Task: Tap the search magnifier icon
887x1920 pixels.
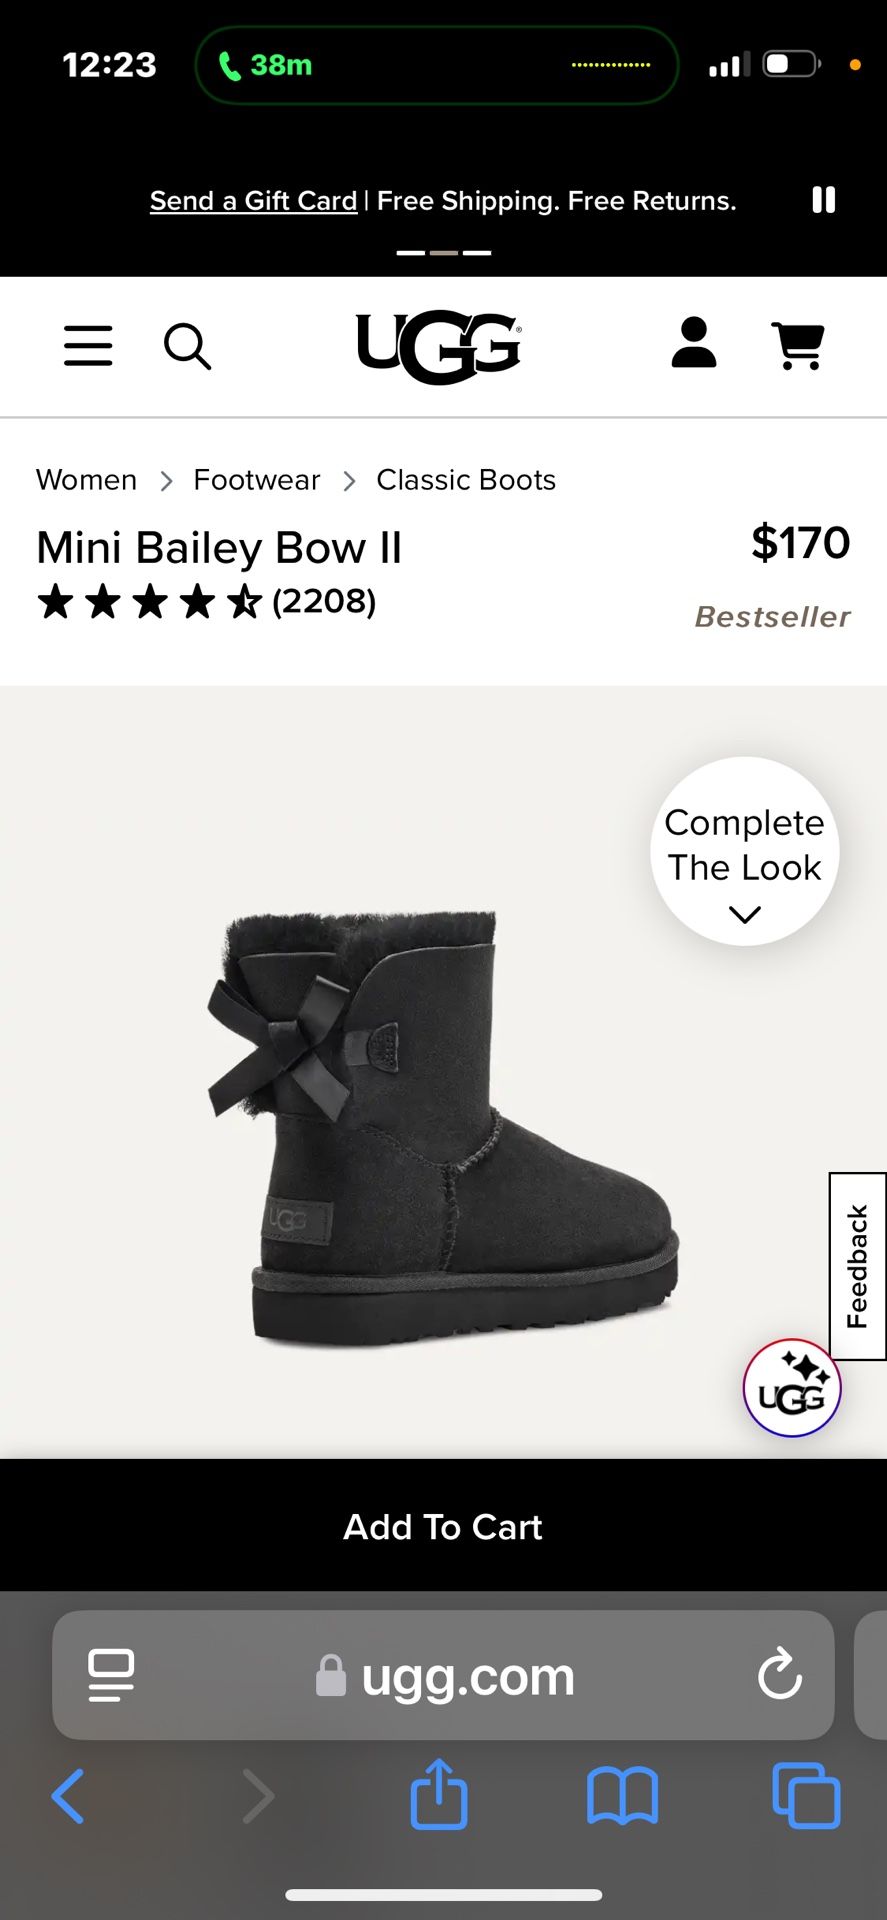Action: click(187, 346)
